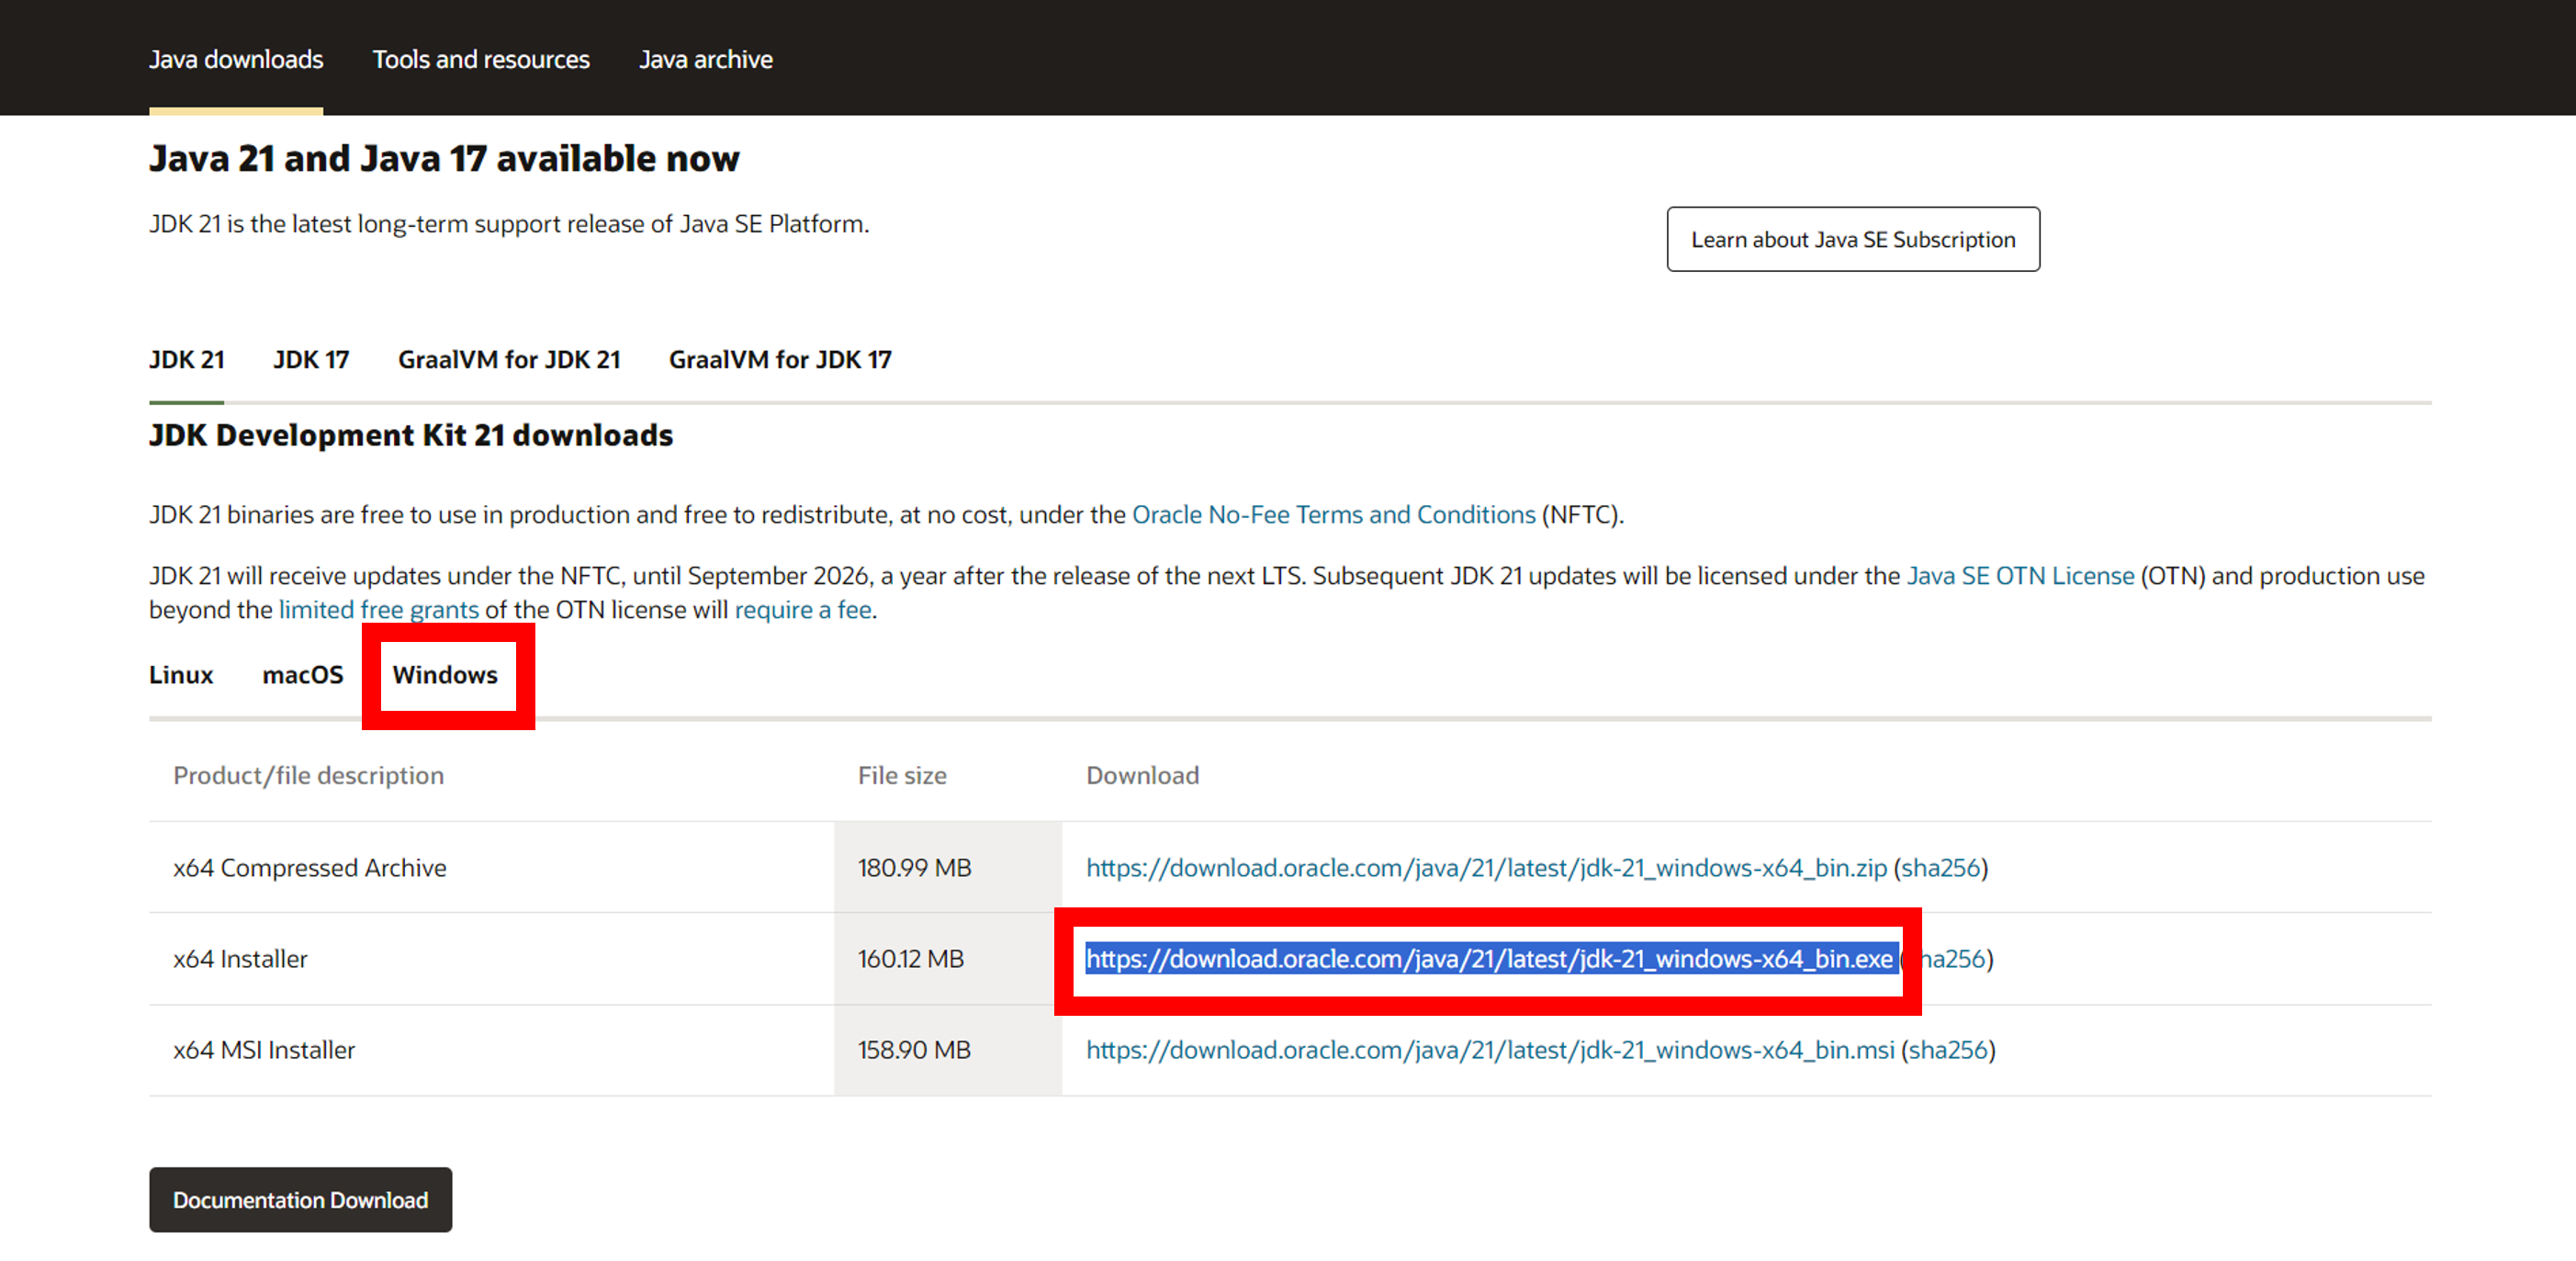Image resolution: width=2576 pixels, height=1261 pixels.
Task: Open the GraalVM for JDK 17 tab
Action: [780, 360]
